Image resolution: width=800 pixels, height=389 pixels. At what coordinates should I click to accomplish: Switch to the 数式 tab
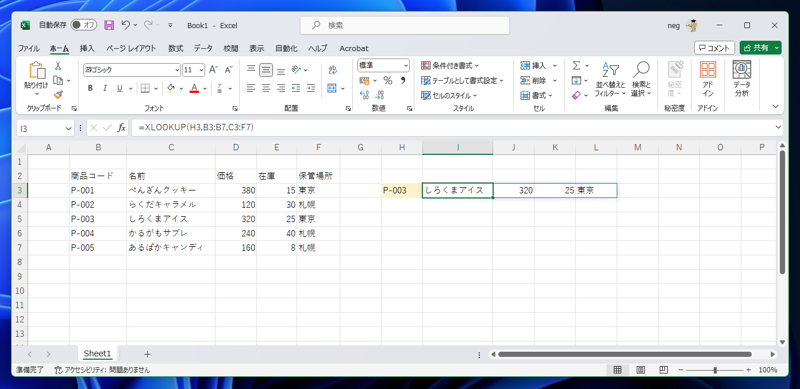click(x=176, y=48)
